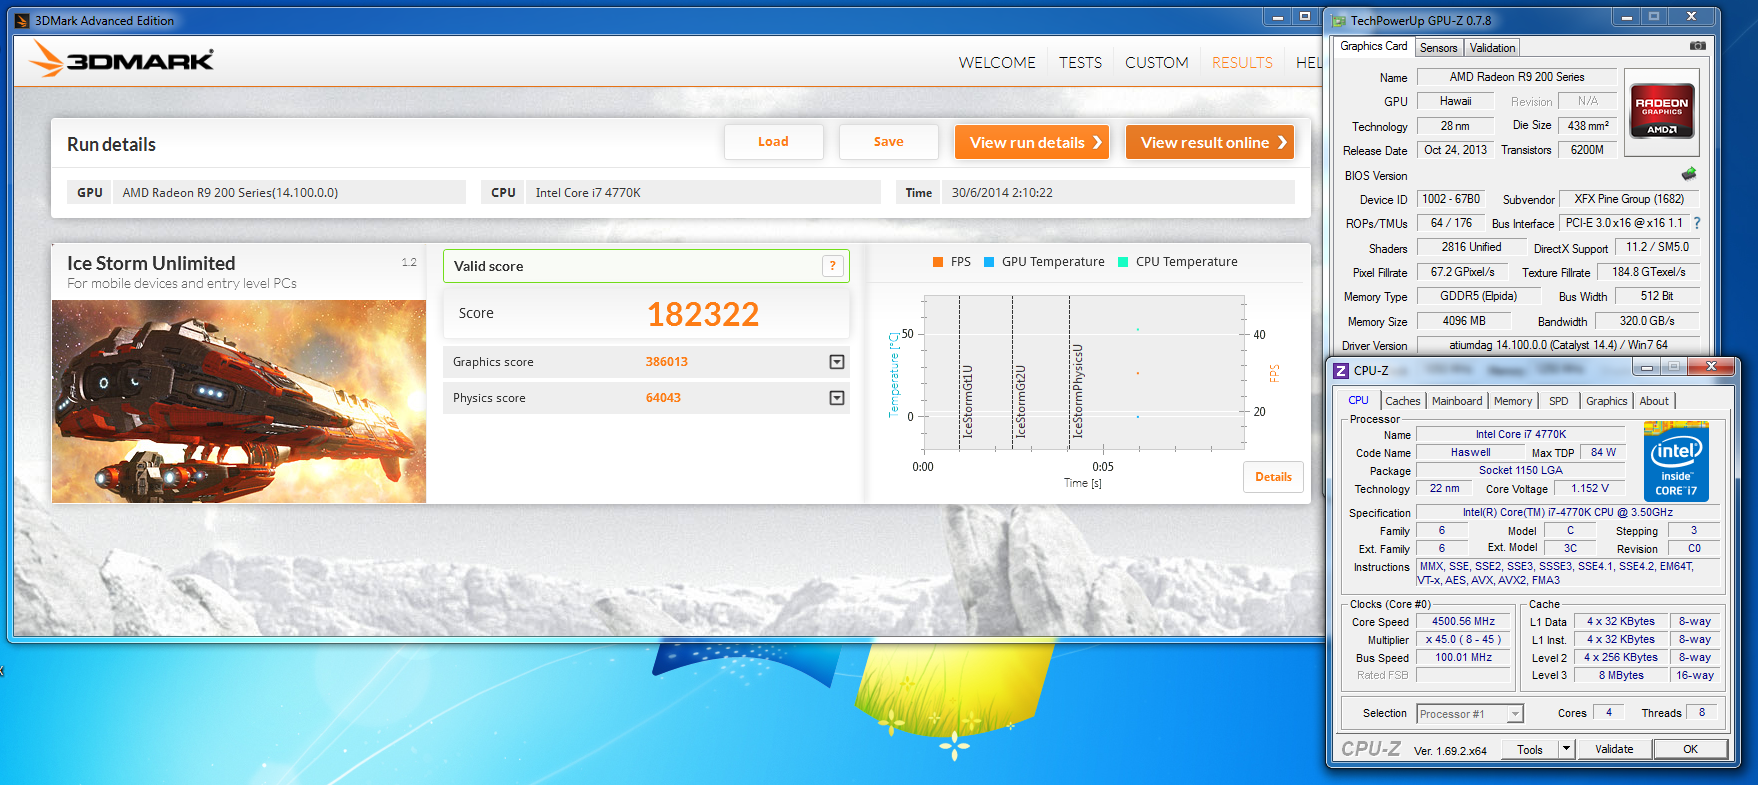1758x785 pixels.
Task: Click the Bus Interface question mark in GPU-Z
Action: pyautogui.click(x=1697, y=223)
